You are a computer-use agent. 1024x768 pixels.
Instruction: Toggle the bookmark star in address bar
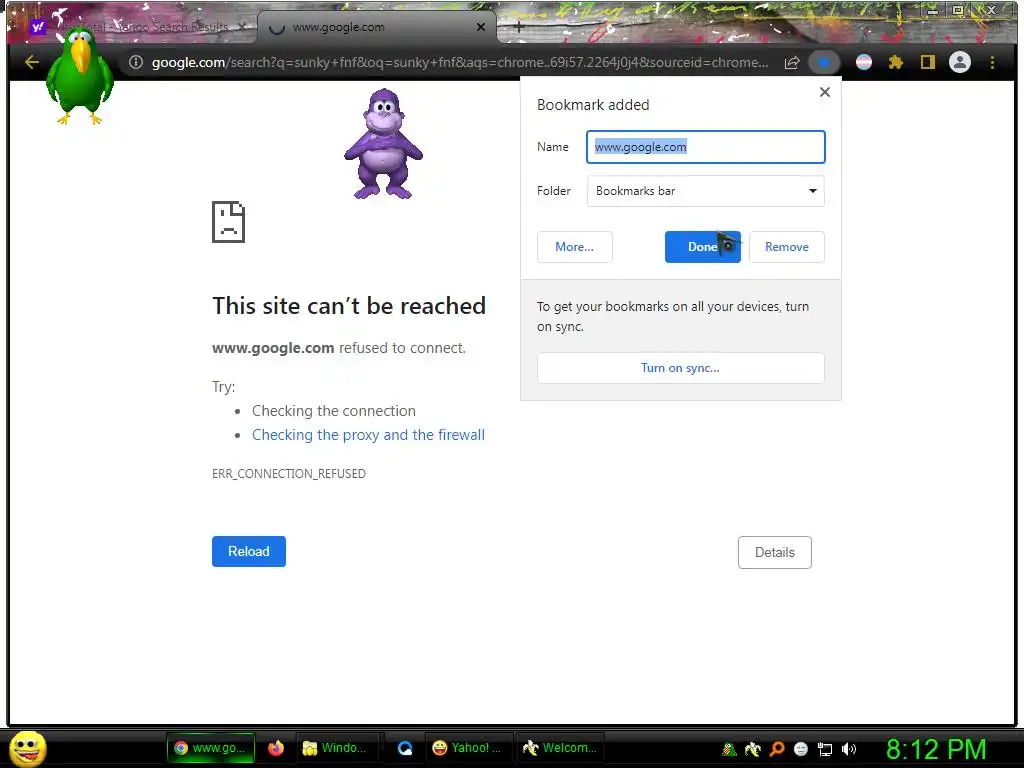click(x=824, y=62)
